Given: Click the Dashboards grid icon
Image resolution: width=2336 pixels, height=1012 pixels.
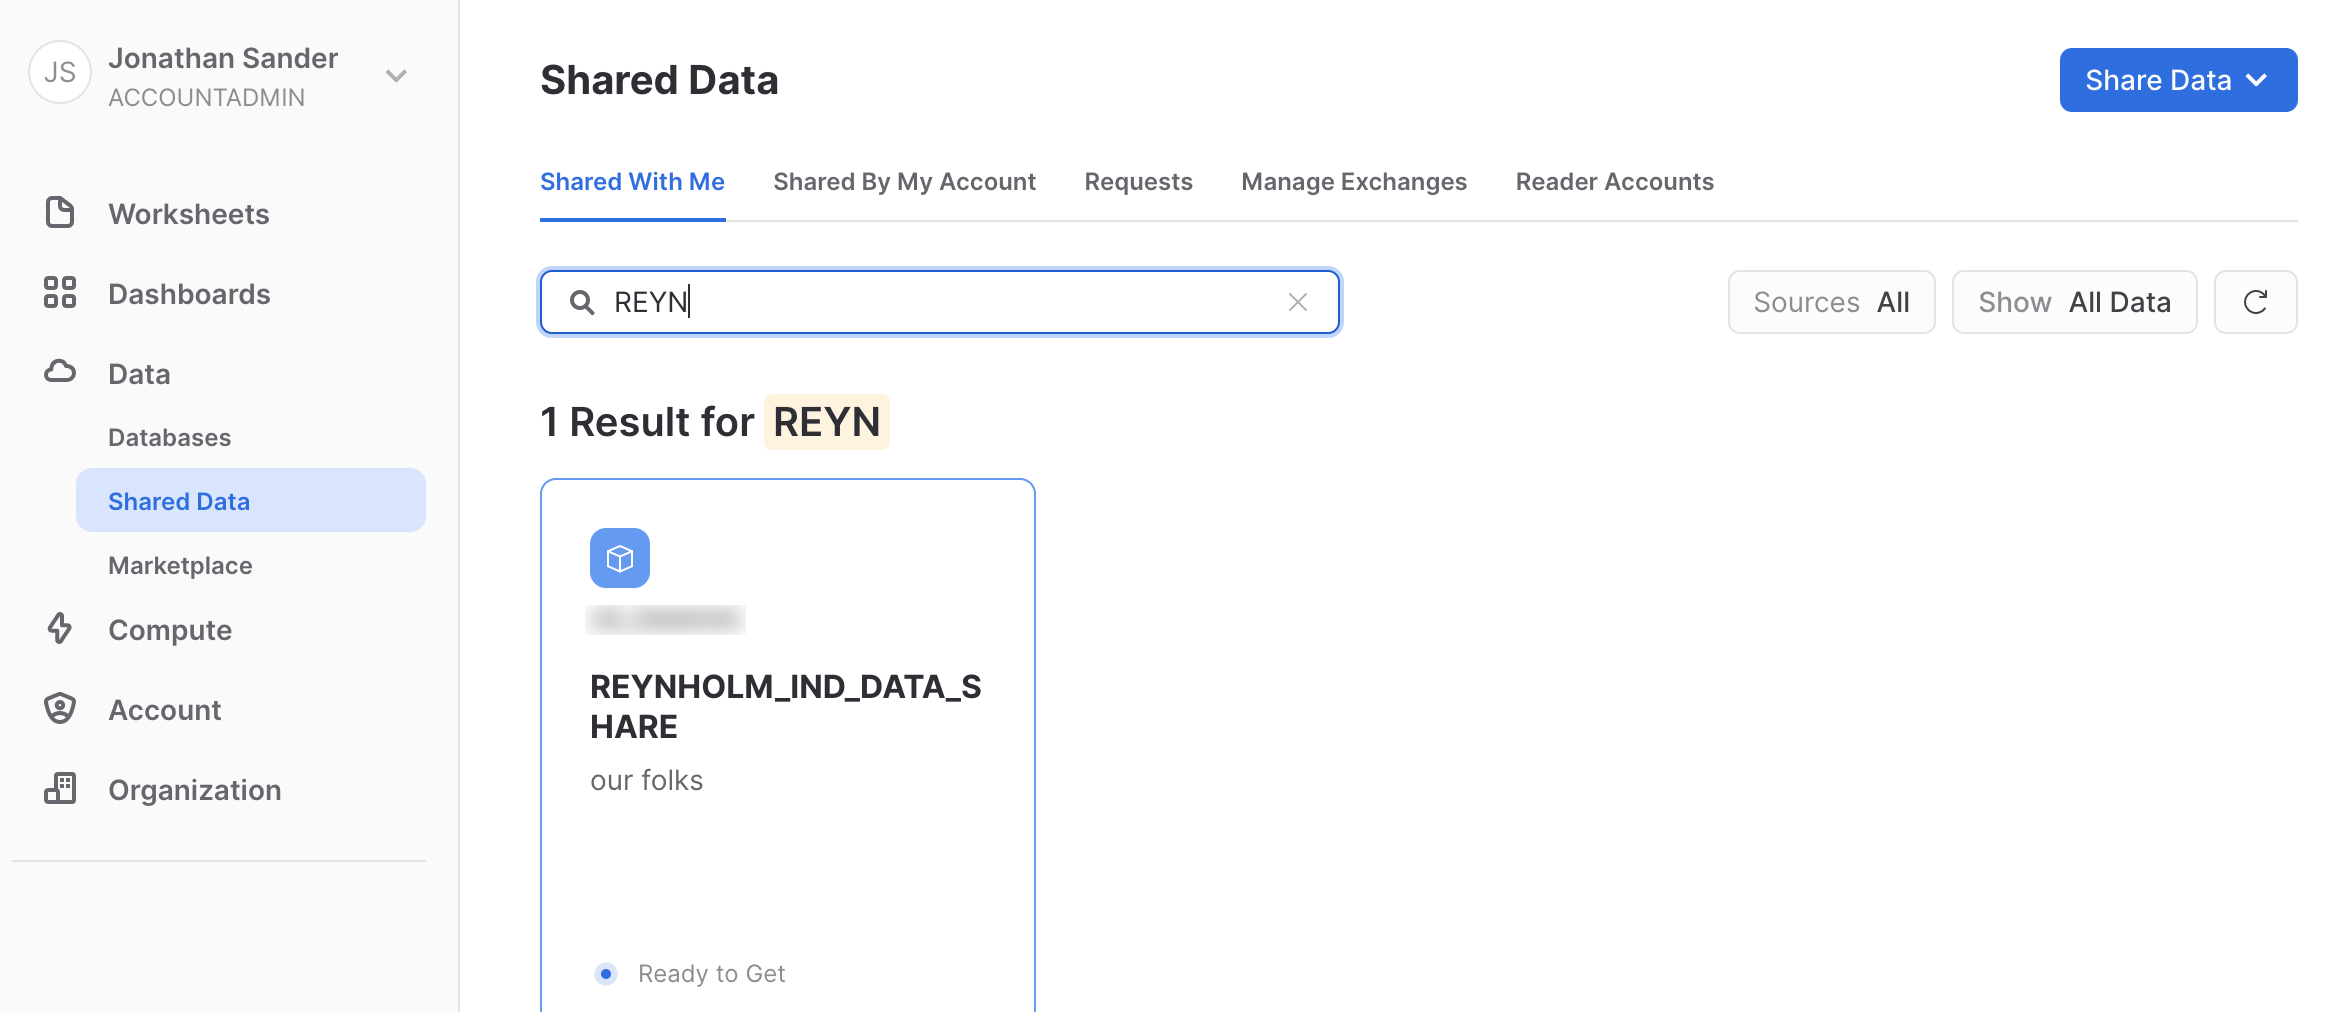Looking at the screenshot, I should point(60,293).
